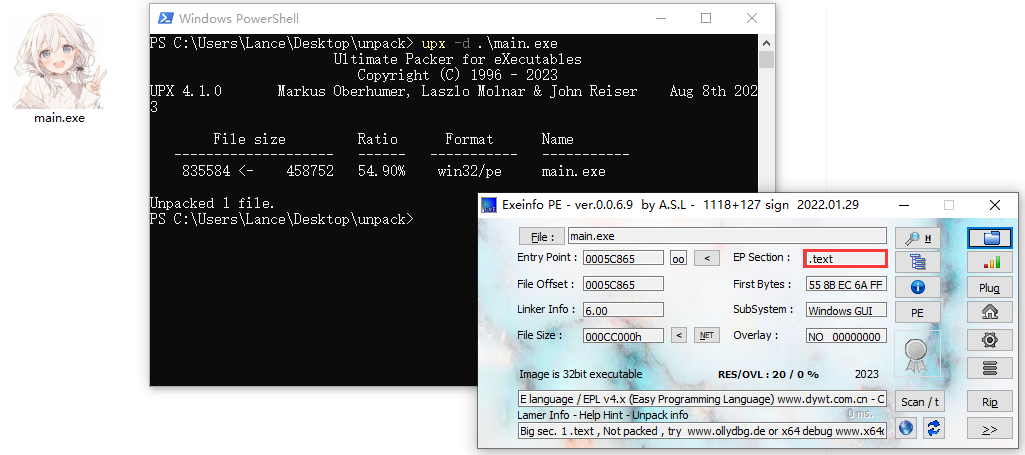Minimize the Exeinfo PE window

tap(905, 205)
